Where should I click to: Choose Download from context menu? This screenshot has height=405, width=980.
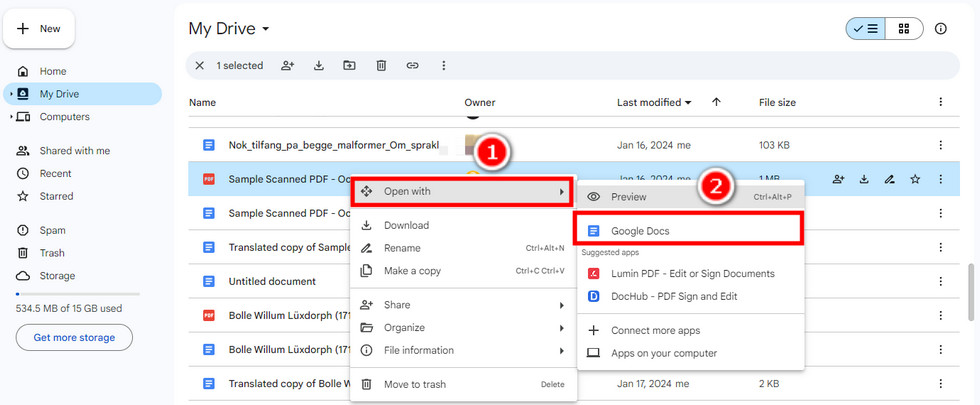click(x=463, y=225)
